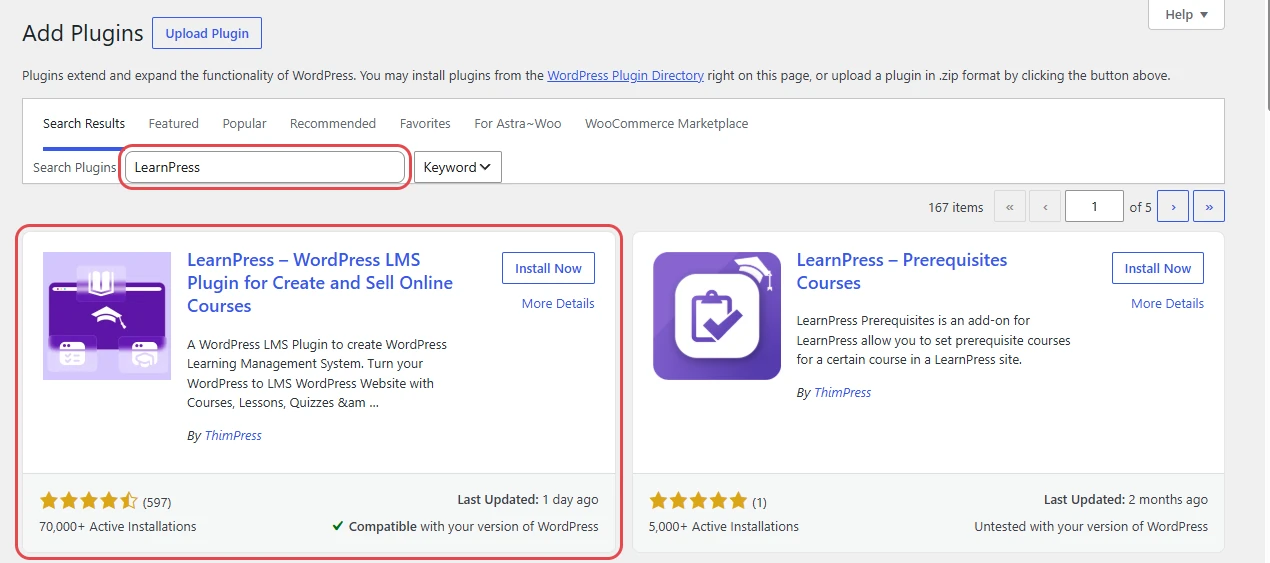Open the For Astra~Woo tab
The height and width of the screenshot is (563, 1270).
point(518,124)
